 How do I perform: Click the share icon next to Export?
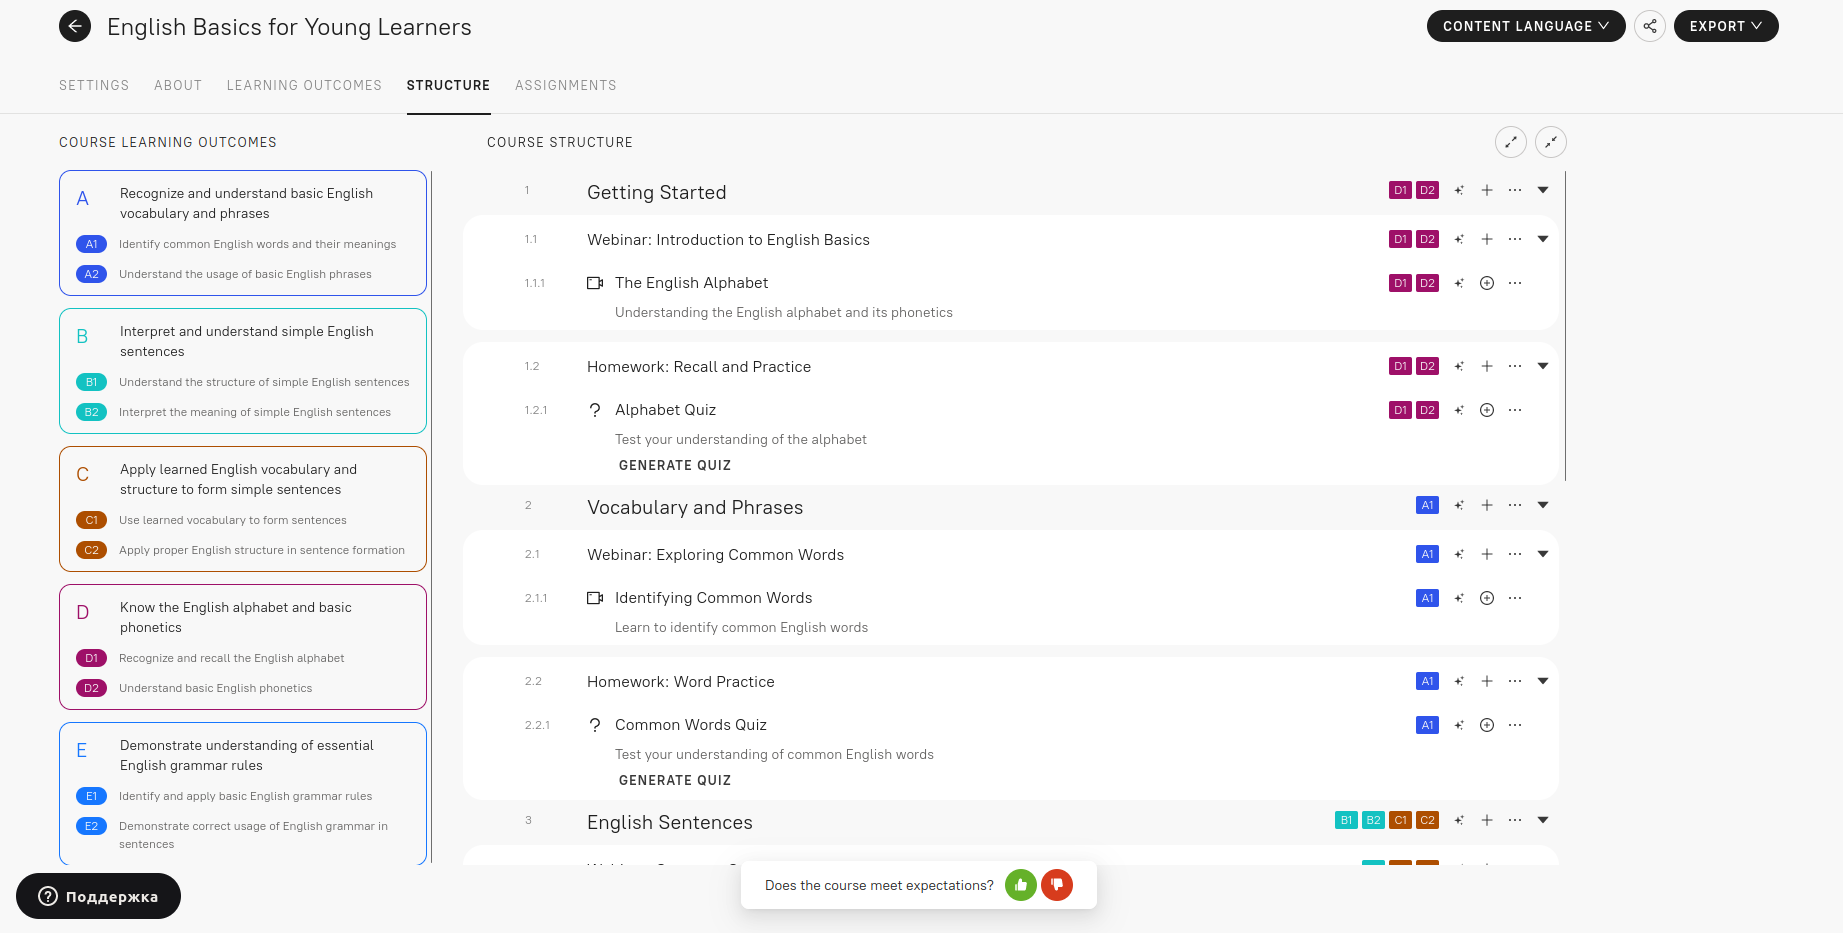1650,26
